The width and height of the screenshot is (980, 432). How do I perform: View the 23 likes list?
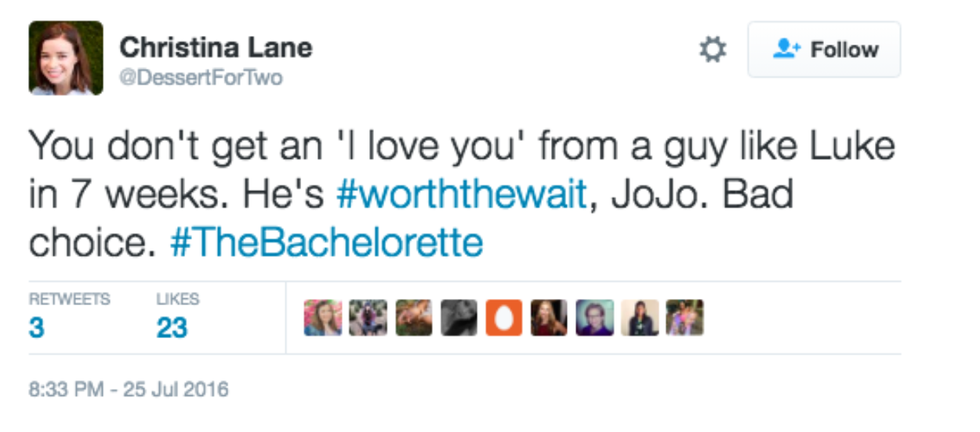click(172, 327)
